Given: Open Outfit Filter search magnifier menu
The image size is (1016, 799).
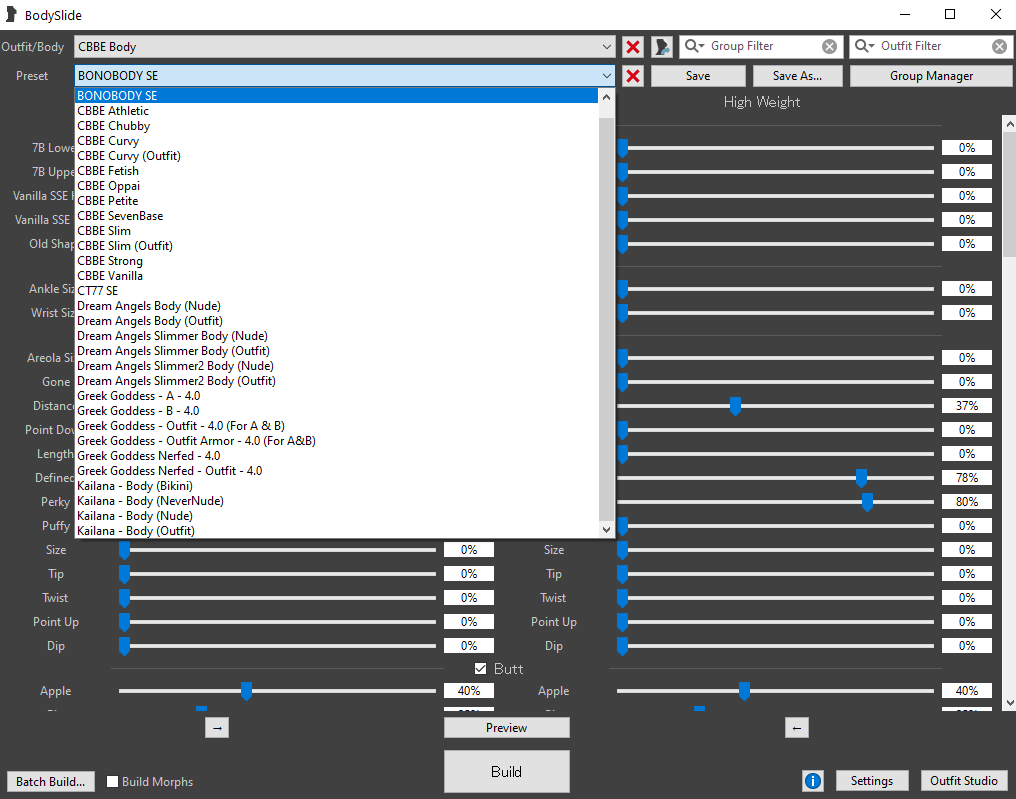Looking at the screenshot, I should click(864, 46).
